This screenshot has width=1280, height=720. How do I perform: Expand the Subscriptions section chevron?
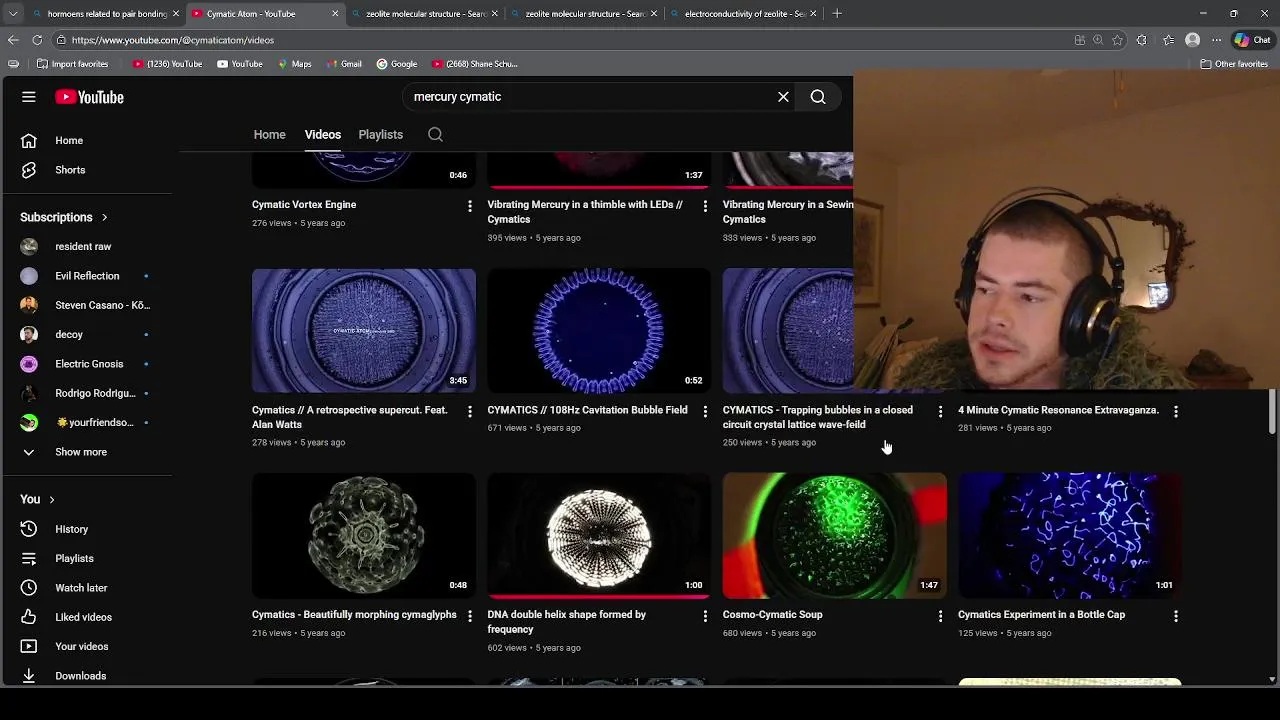pyautogui.click(x=104, y=217)
